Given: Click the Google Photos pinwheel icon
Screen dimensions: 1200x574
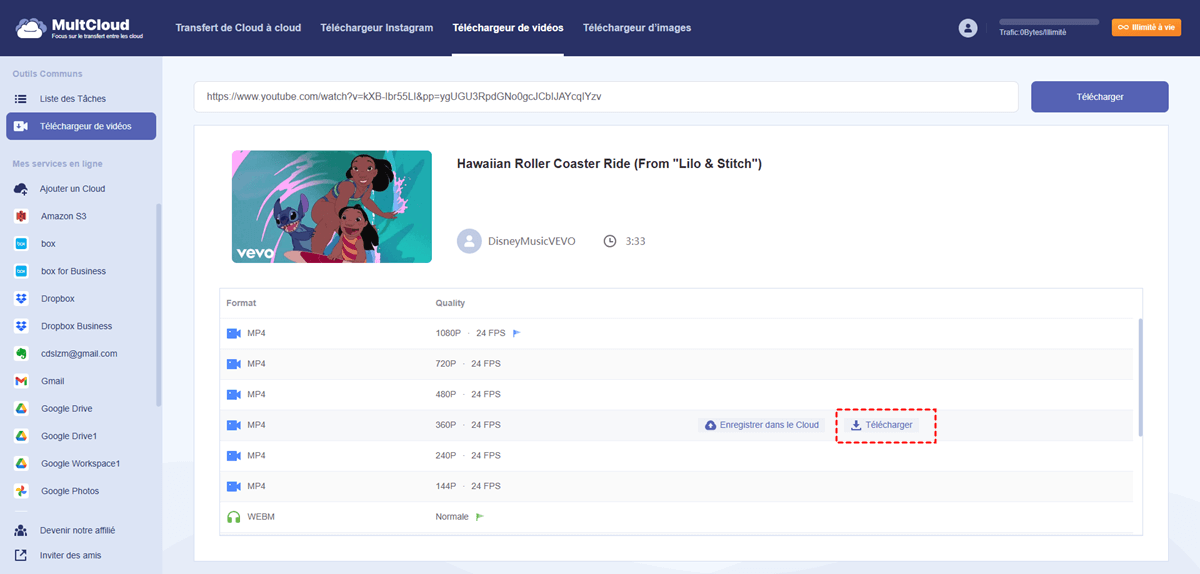Looking at the screenshot, I should pos(20,491).
